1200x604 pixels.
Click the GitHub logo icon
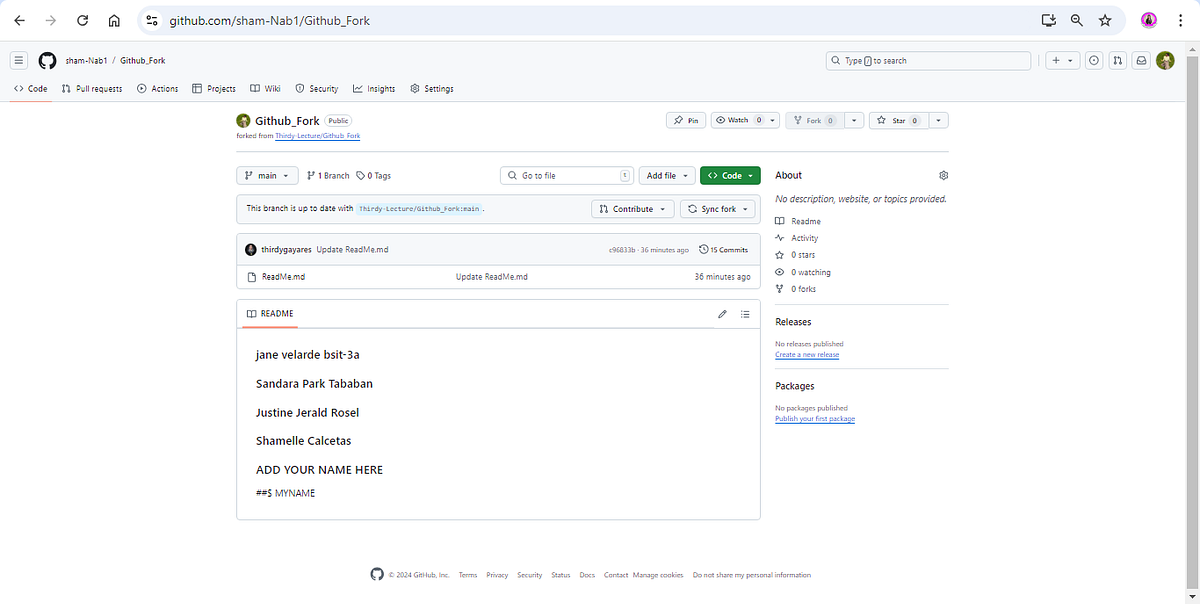coord(47,60)
